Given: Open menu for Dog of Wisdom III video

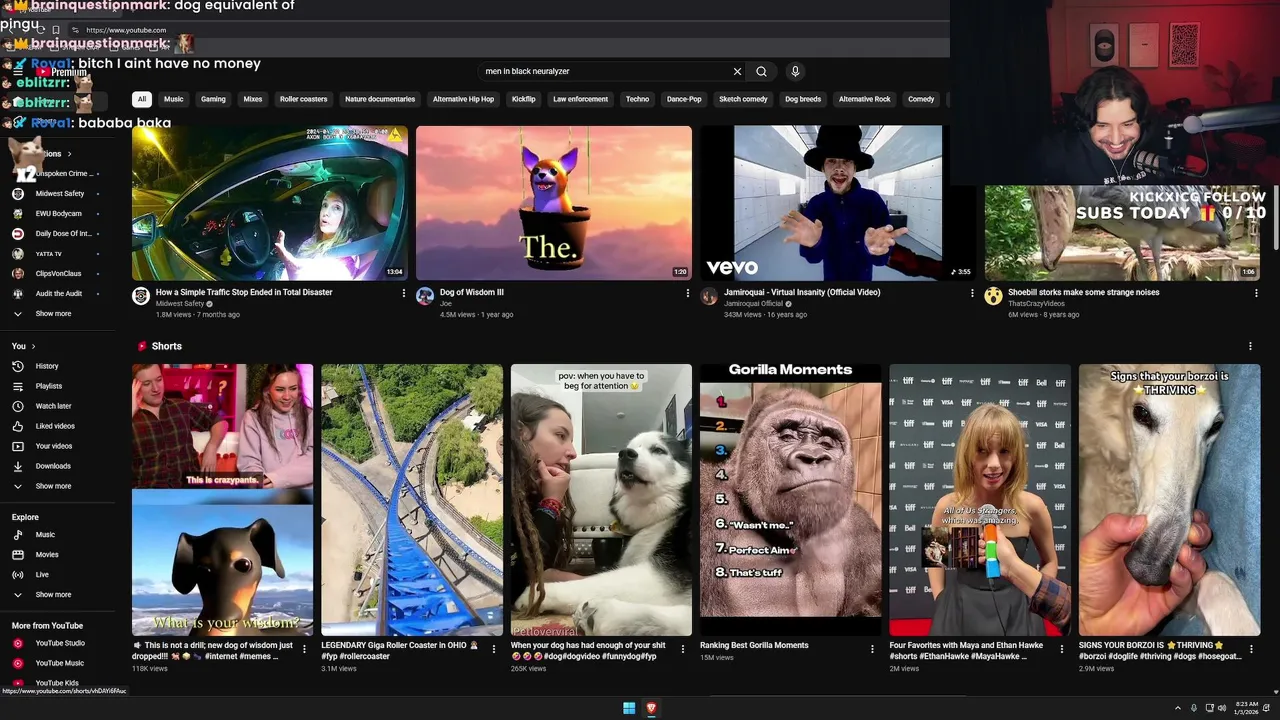Looking at the screenshot, I should coord(687,293).
